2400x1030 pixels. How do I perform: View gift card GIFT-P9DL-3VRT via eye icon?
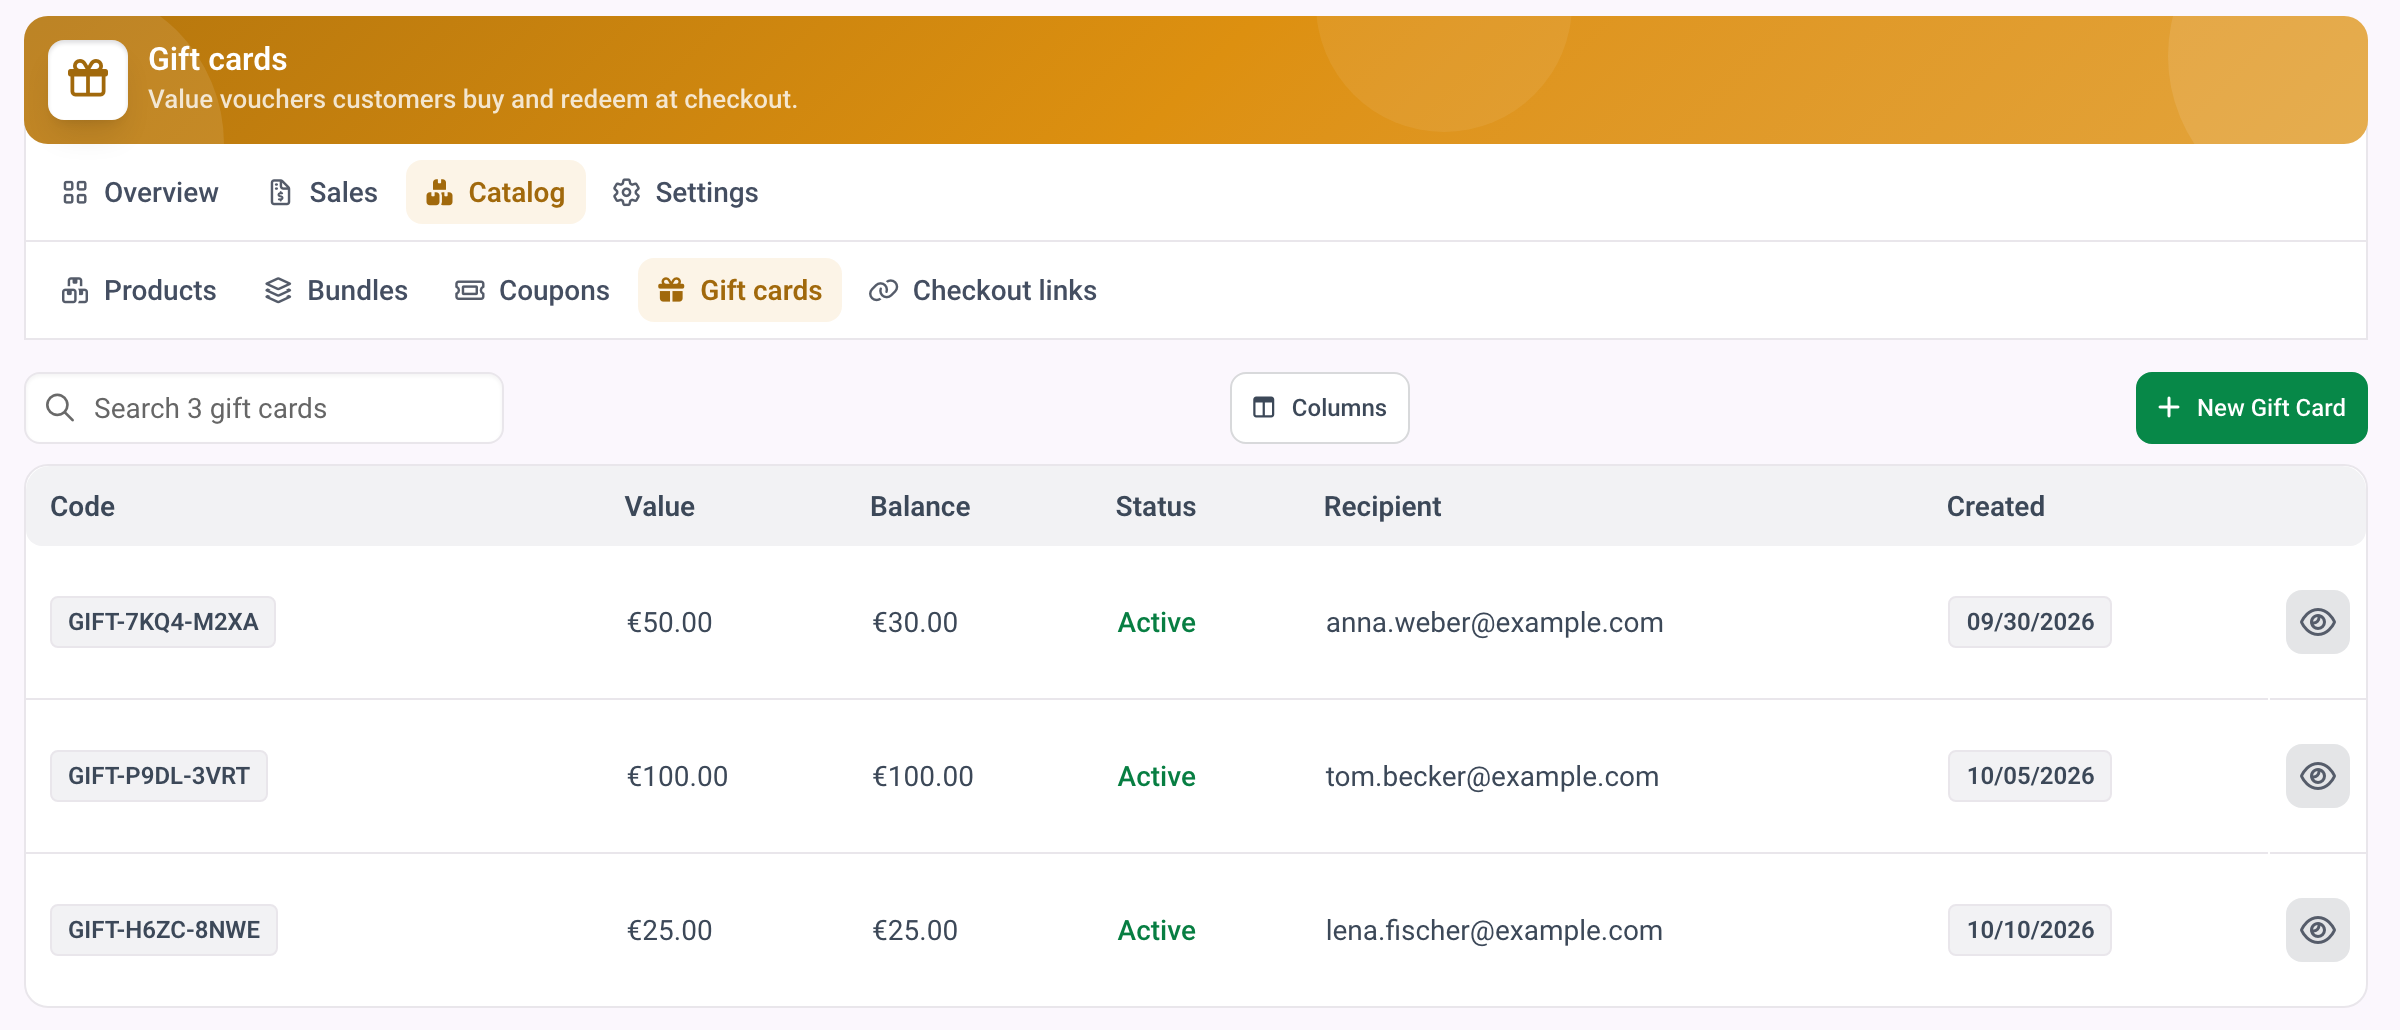click(2317, 776)
